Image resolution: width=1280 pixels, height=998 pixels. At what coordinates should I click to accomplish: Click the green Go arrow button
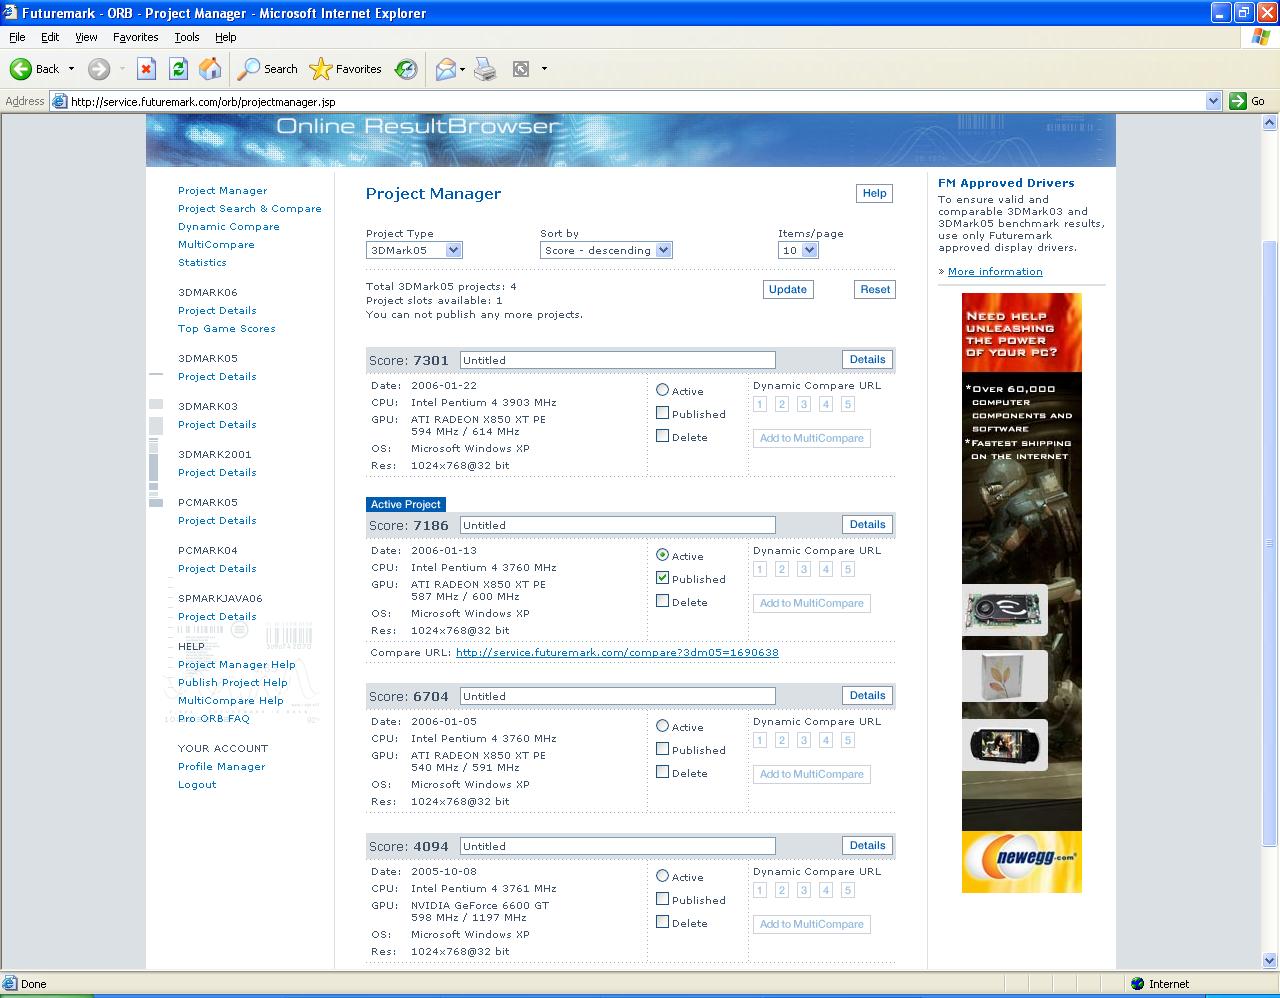pos(1238,101)
